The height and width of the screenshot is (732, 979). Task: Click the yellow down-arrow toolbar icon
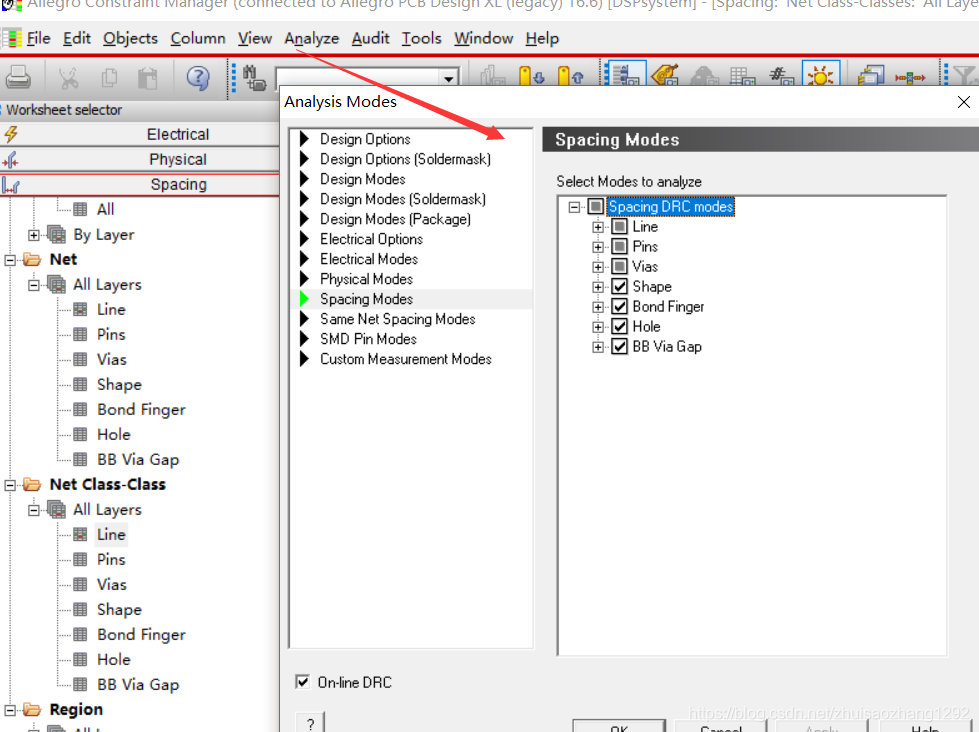[x=531, y=77]
